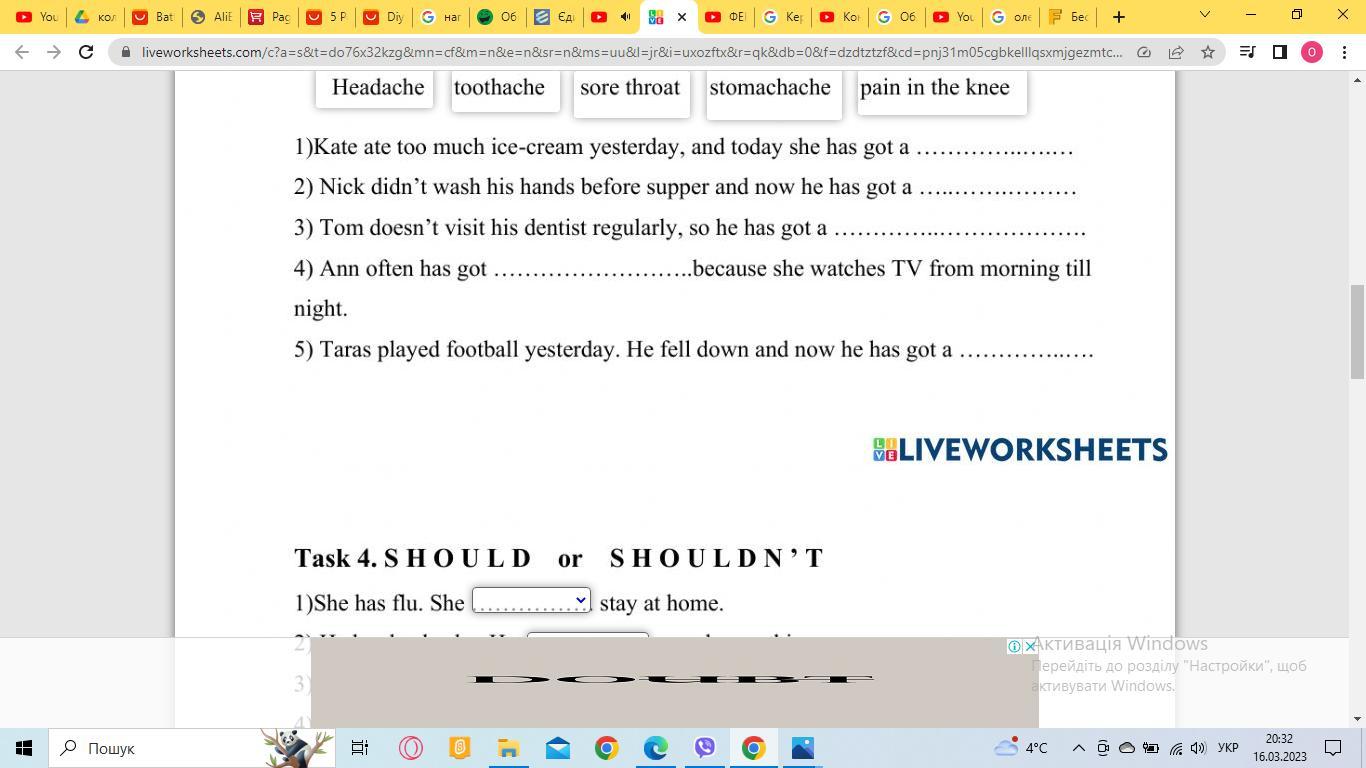Open the media controls icon in Chrome toolbar
Viewport: 1366px width, 768px height.
click(x=1247, y=52)
